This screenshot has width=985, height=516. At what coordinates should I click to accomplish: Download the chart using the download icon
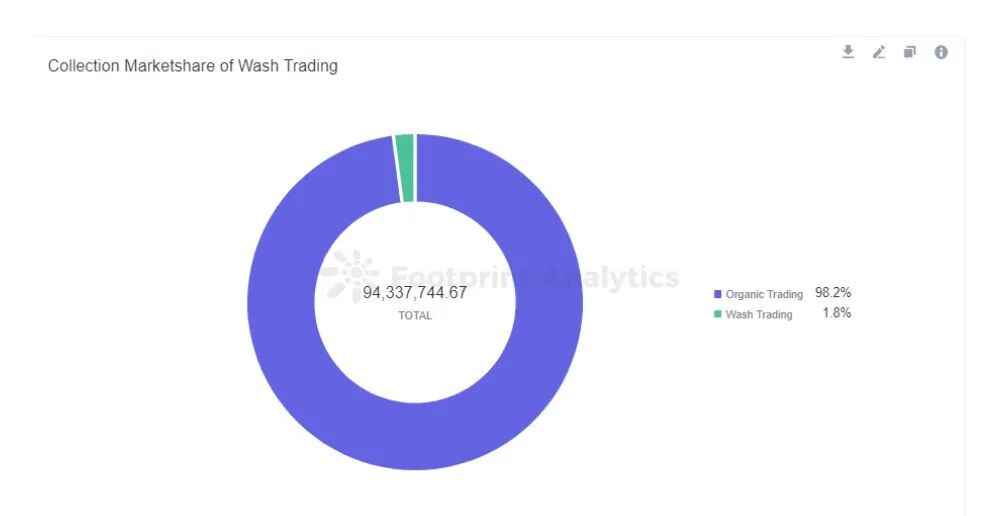pos(848,52)
